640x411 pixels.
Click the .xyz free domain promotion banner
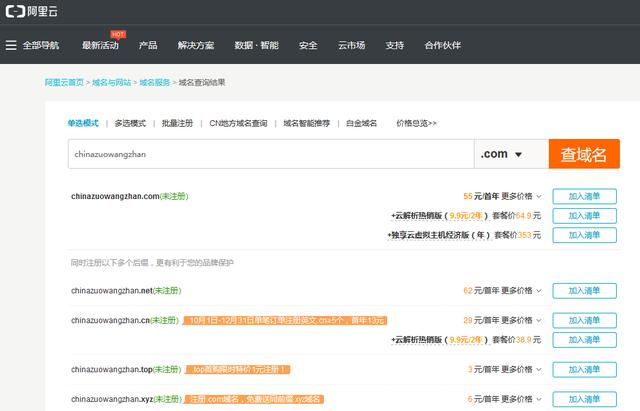[254, 399]
